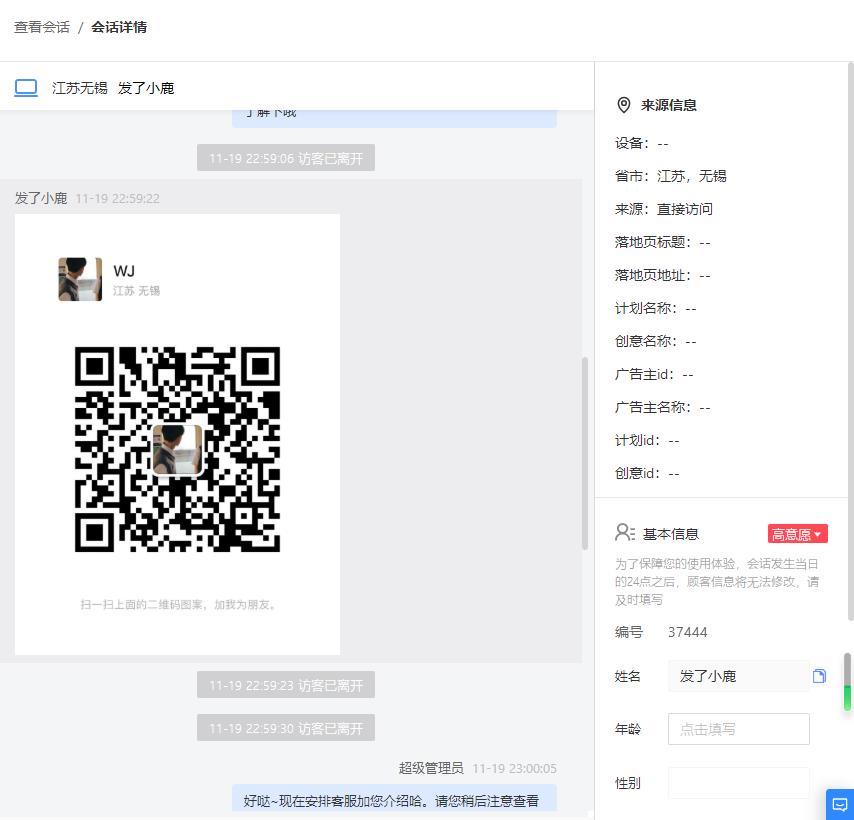The height and width of the screenshot is (820, 854).
Task: Click the 广告主id entry
Action: tap(654, 374)
